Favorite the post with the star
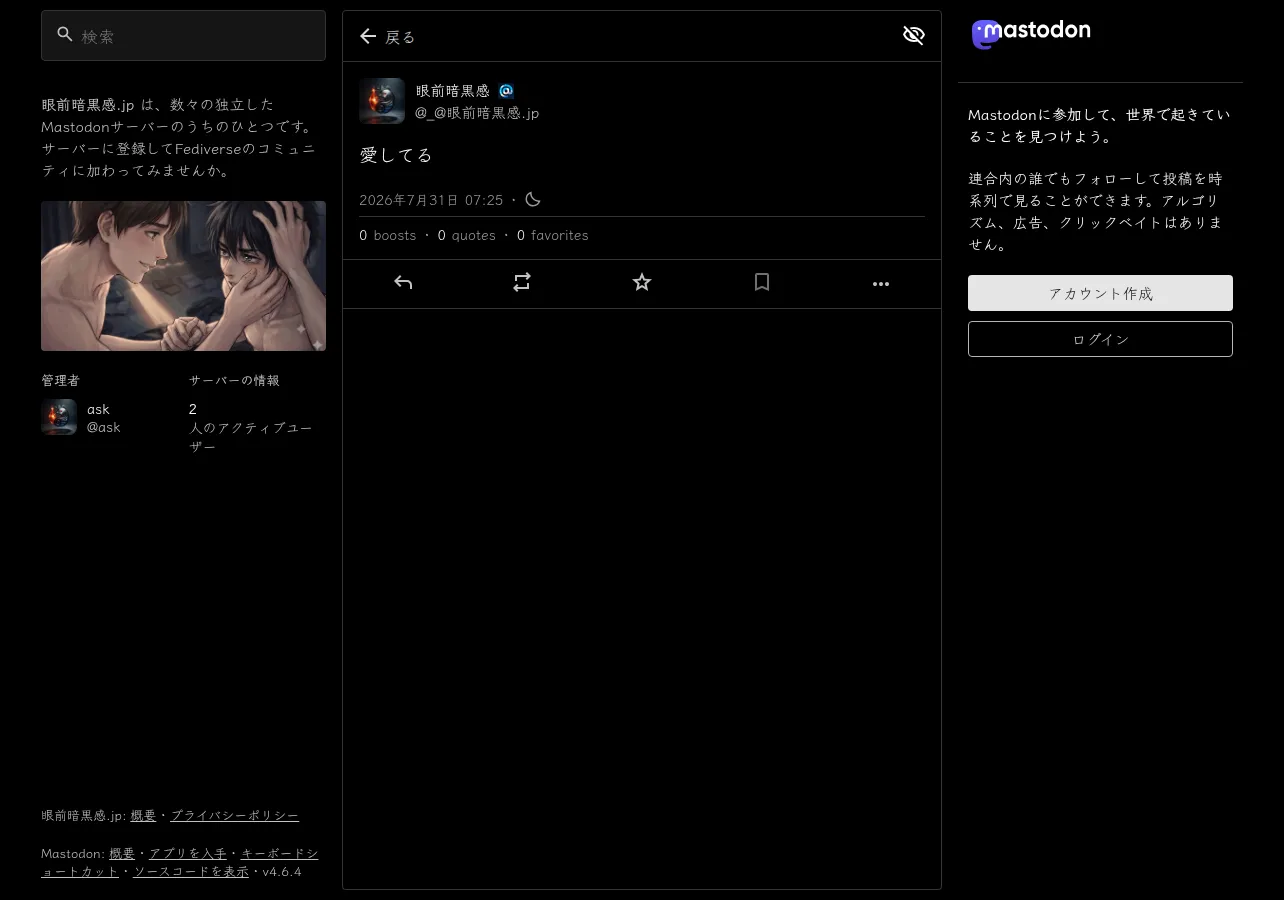This screenshot has height=900, width=1284. coord(642,284)
